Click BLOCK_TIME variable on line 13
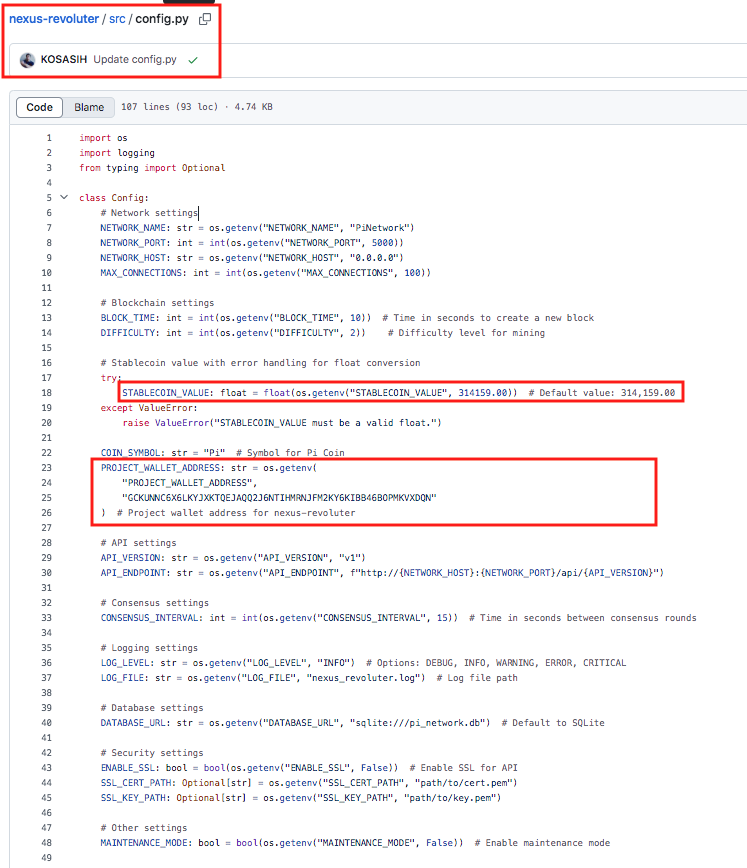This screenshot has height=868, width=747. (x=127, y=318)
